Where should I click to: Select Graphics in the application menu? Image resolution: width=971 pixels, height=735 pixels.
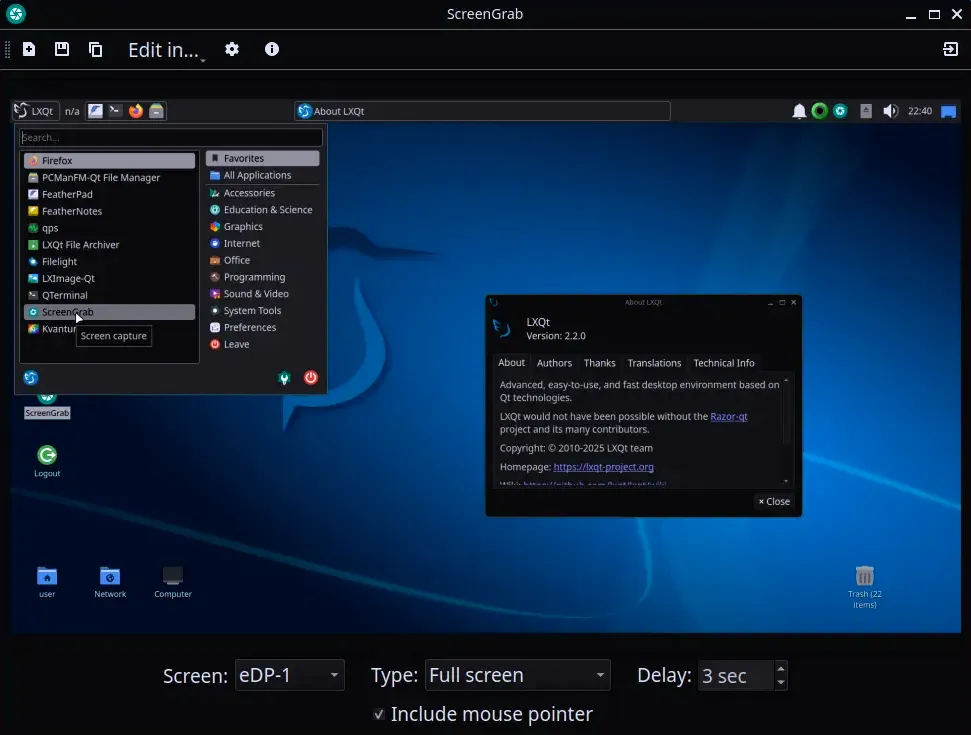pos(243,227)
